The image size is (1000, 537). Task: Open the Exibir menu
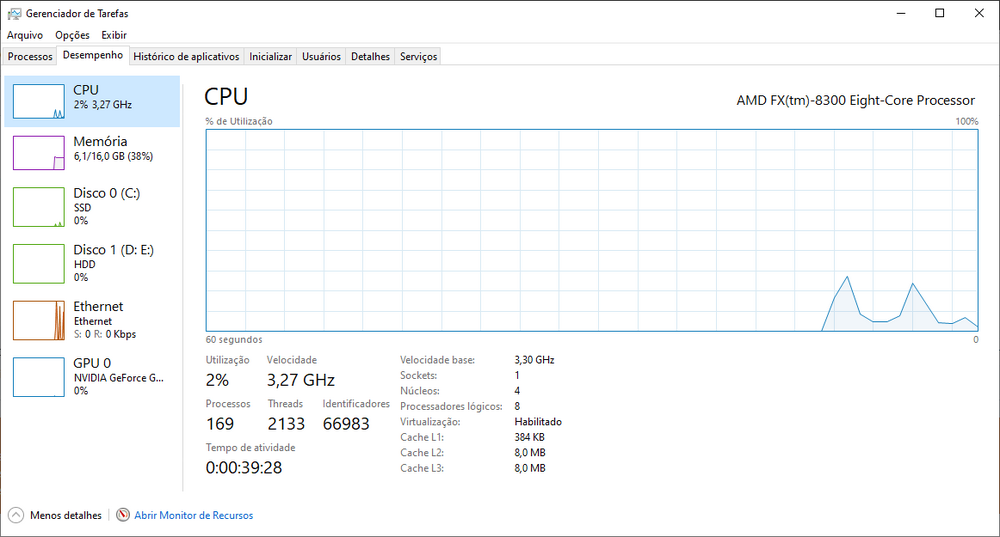point(113,35)
